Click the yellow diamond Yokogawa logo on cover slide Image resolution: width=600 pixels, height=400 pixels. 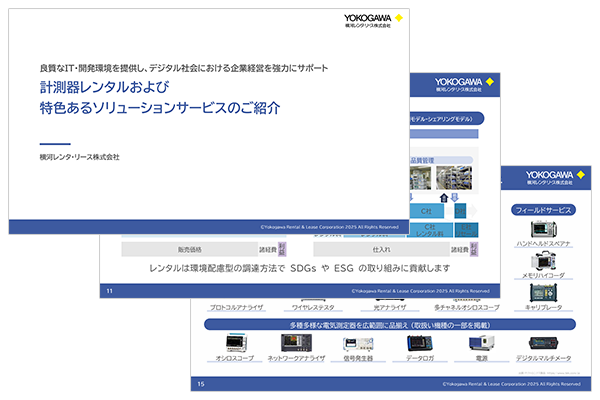click(x=568, y=18)
